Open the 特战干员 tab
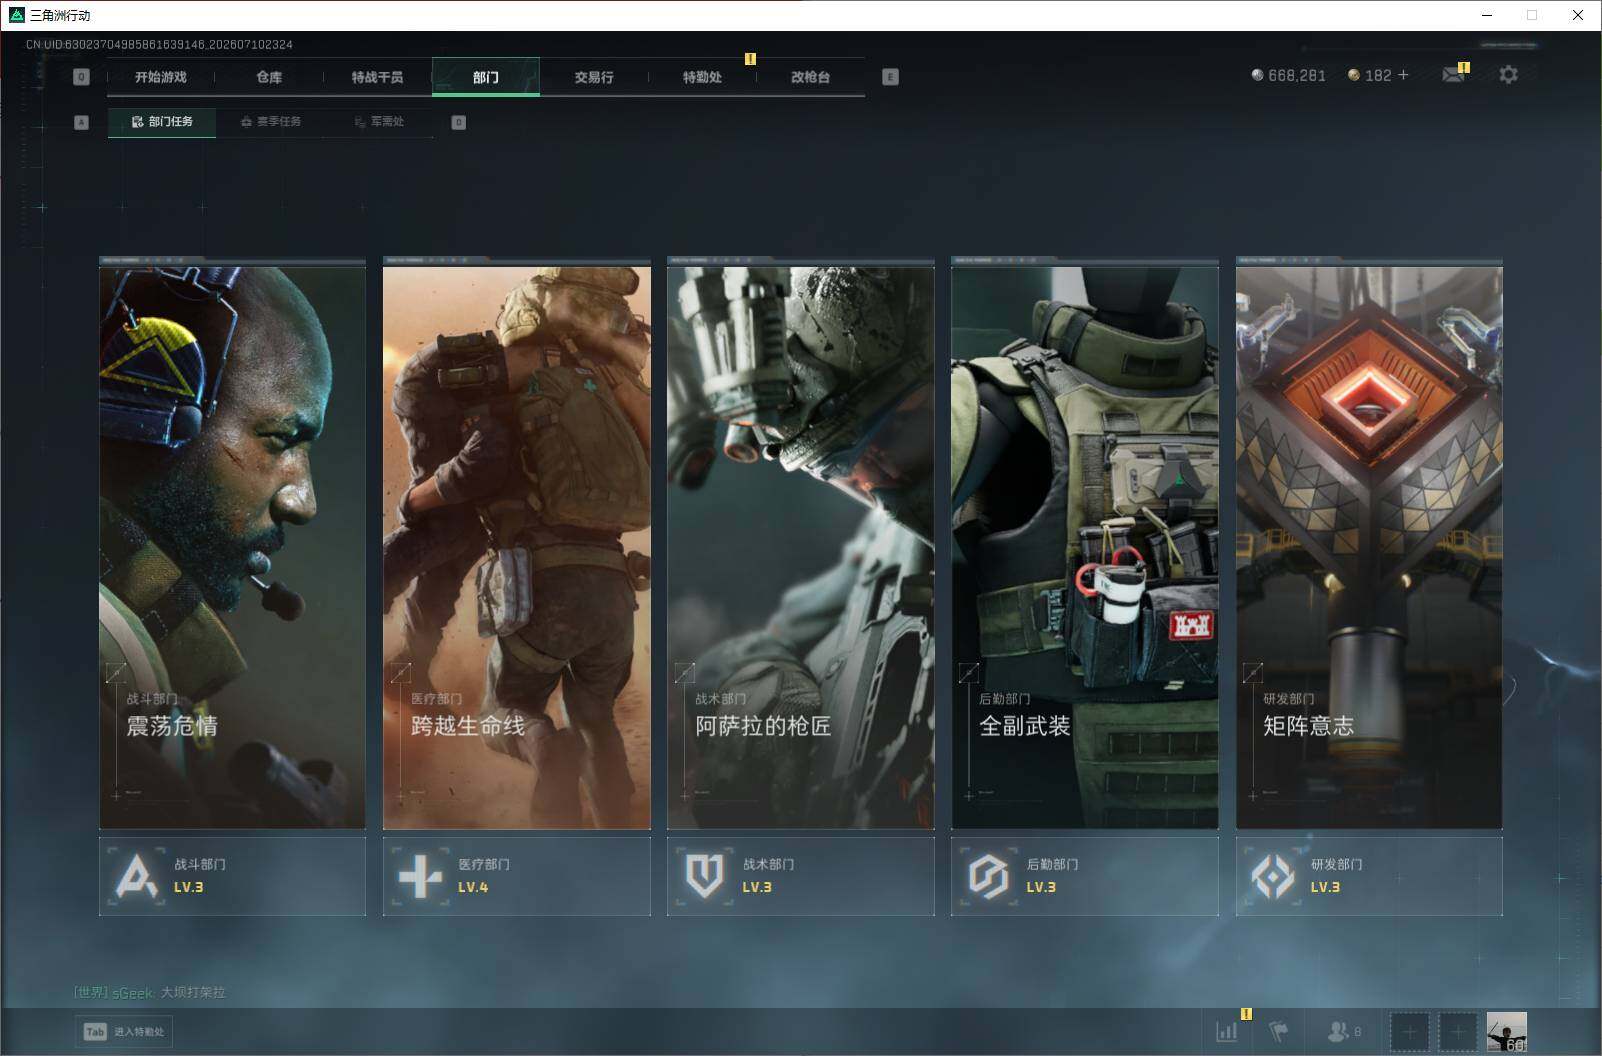The width and height of the screenshot is (1602, 1056). click(x=377, y=77)
